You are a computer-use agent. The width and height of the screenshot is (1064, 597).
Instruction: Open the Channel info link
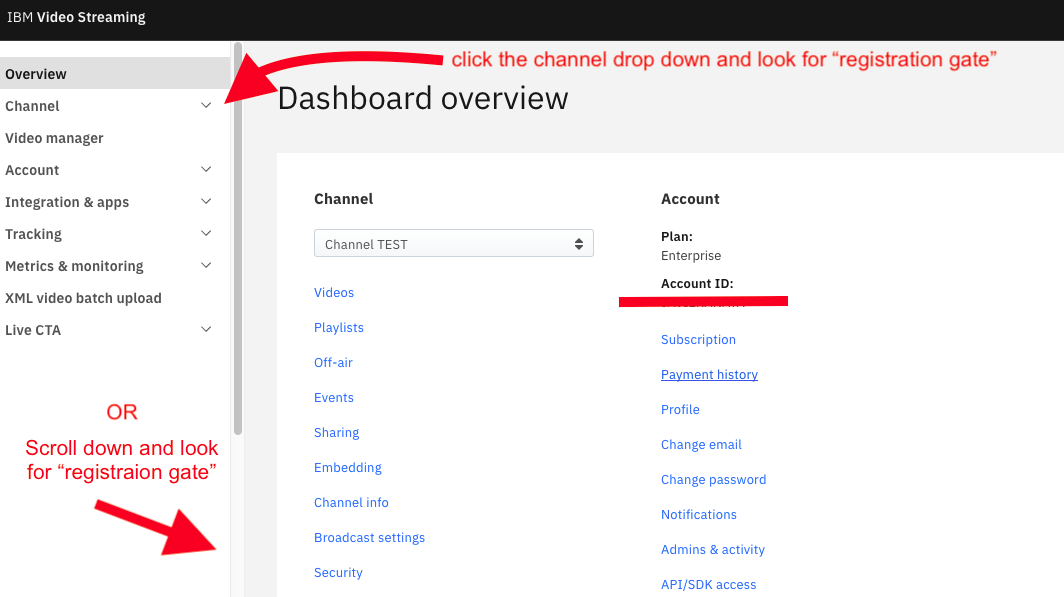click(352, 503)
